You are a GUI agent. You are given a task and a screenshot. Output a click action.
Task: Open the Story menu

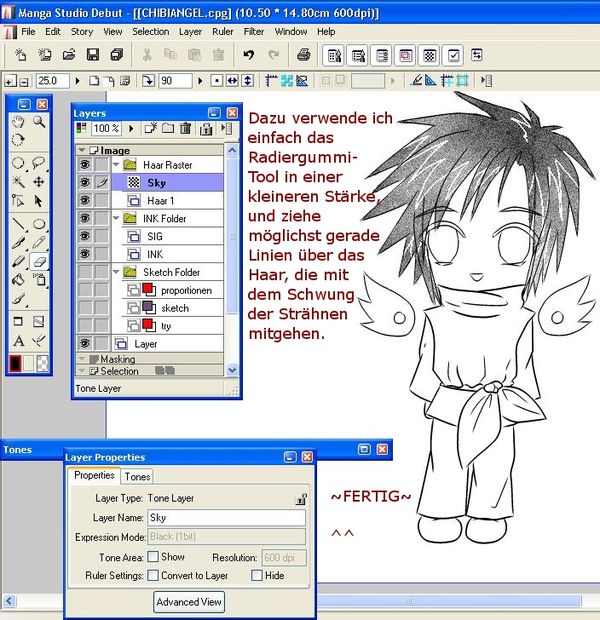[x=82, y=32]
